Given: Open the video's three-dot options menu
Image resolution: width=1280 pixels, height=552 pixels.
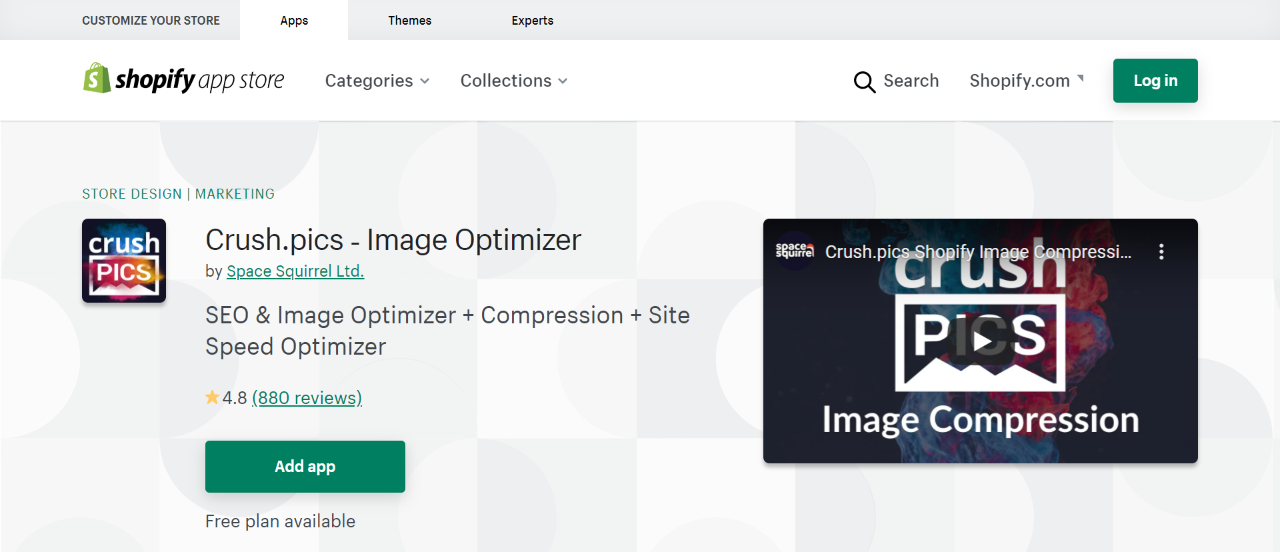Looking at the screenshot, I should [x=1161, y=252].
